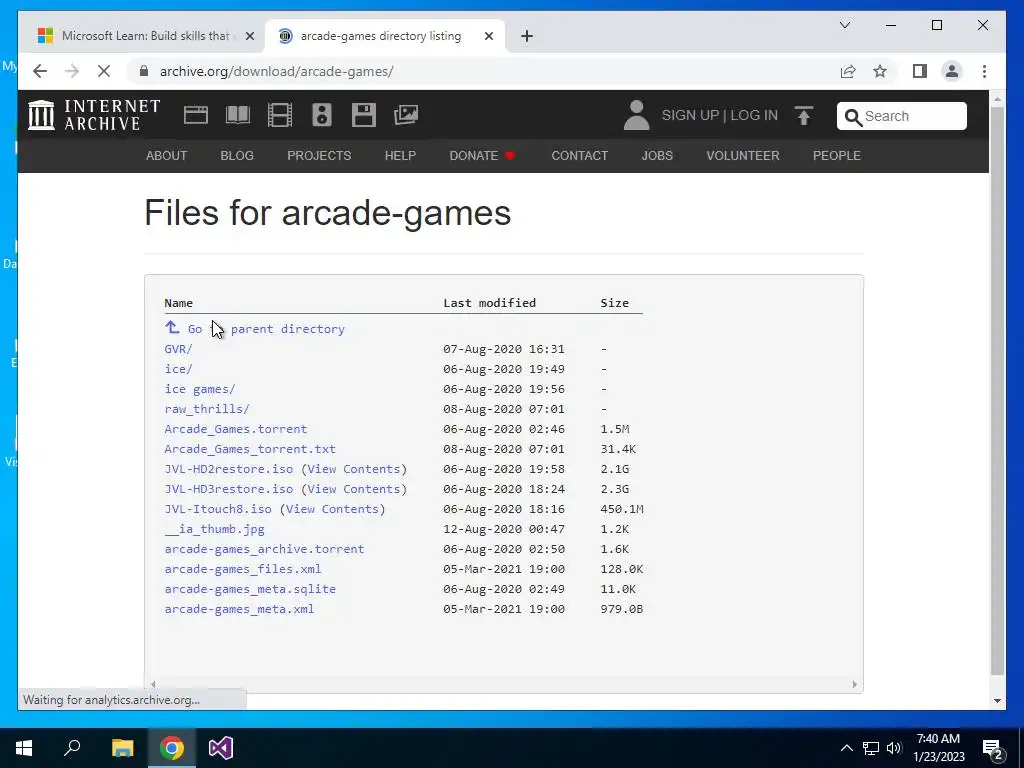
Task: Open the Chrome three-dot menu
Action: (x=984, y=71)
